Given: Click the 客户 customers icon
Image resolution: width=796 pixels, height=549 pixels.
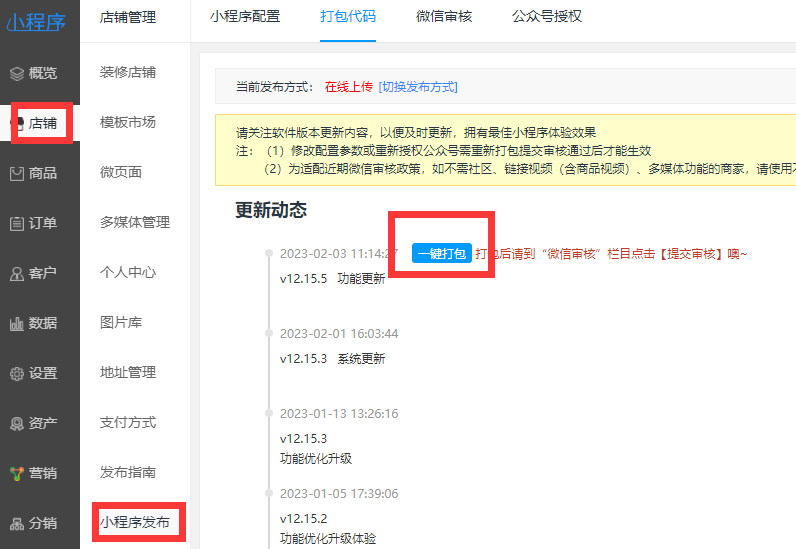Looking at the screenshot, I should [17, 273].
